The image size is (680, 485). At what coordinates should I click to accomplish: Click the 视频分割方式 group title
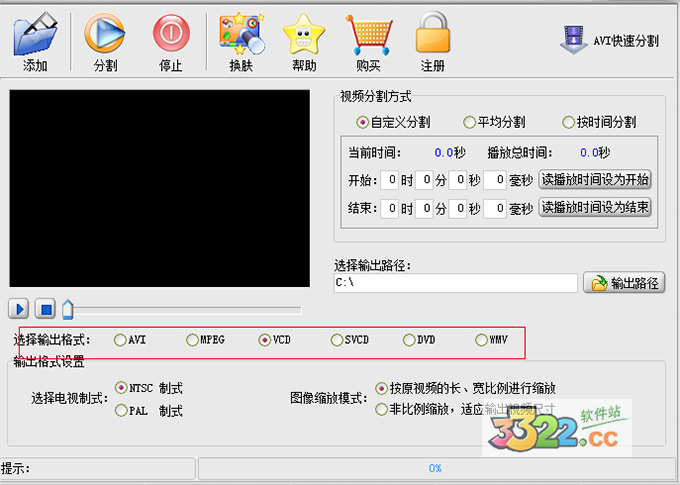375,96
